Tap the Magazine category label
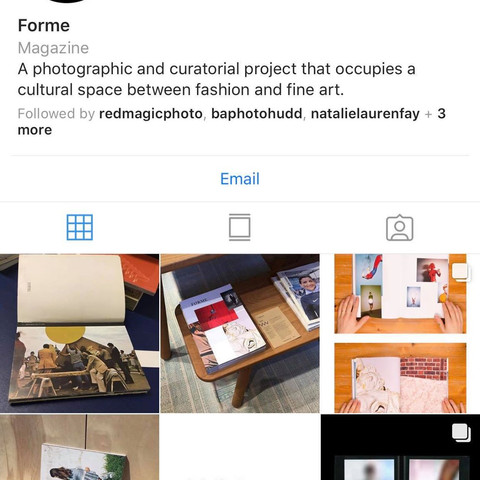 click(53, 48)
